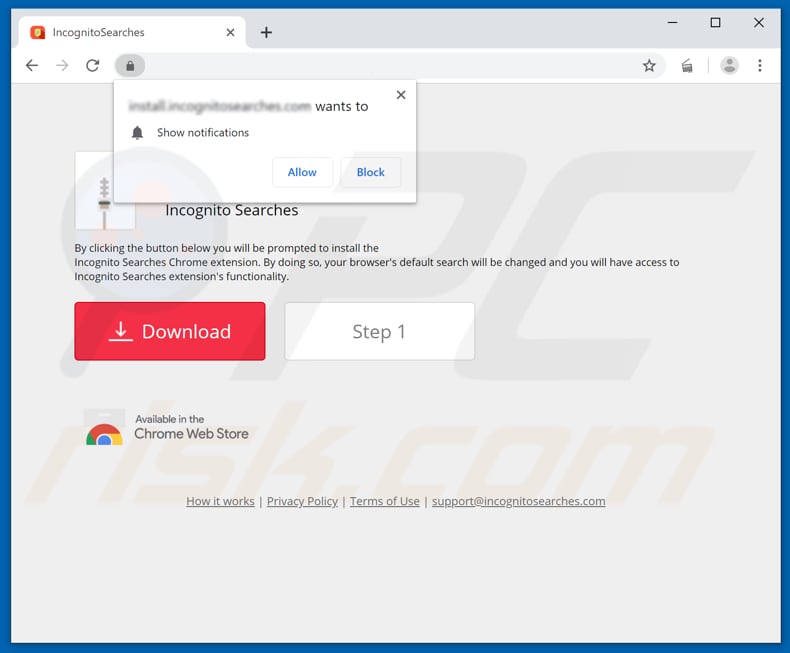
Task: Click the Chrome Web Store badge
Action: (167, 428)
